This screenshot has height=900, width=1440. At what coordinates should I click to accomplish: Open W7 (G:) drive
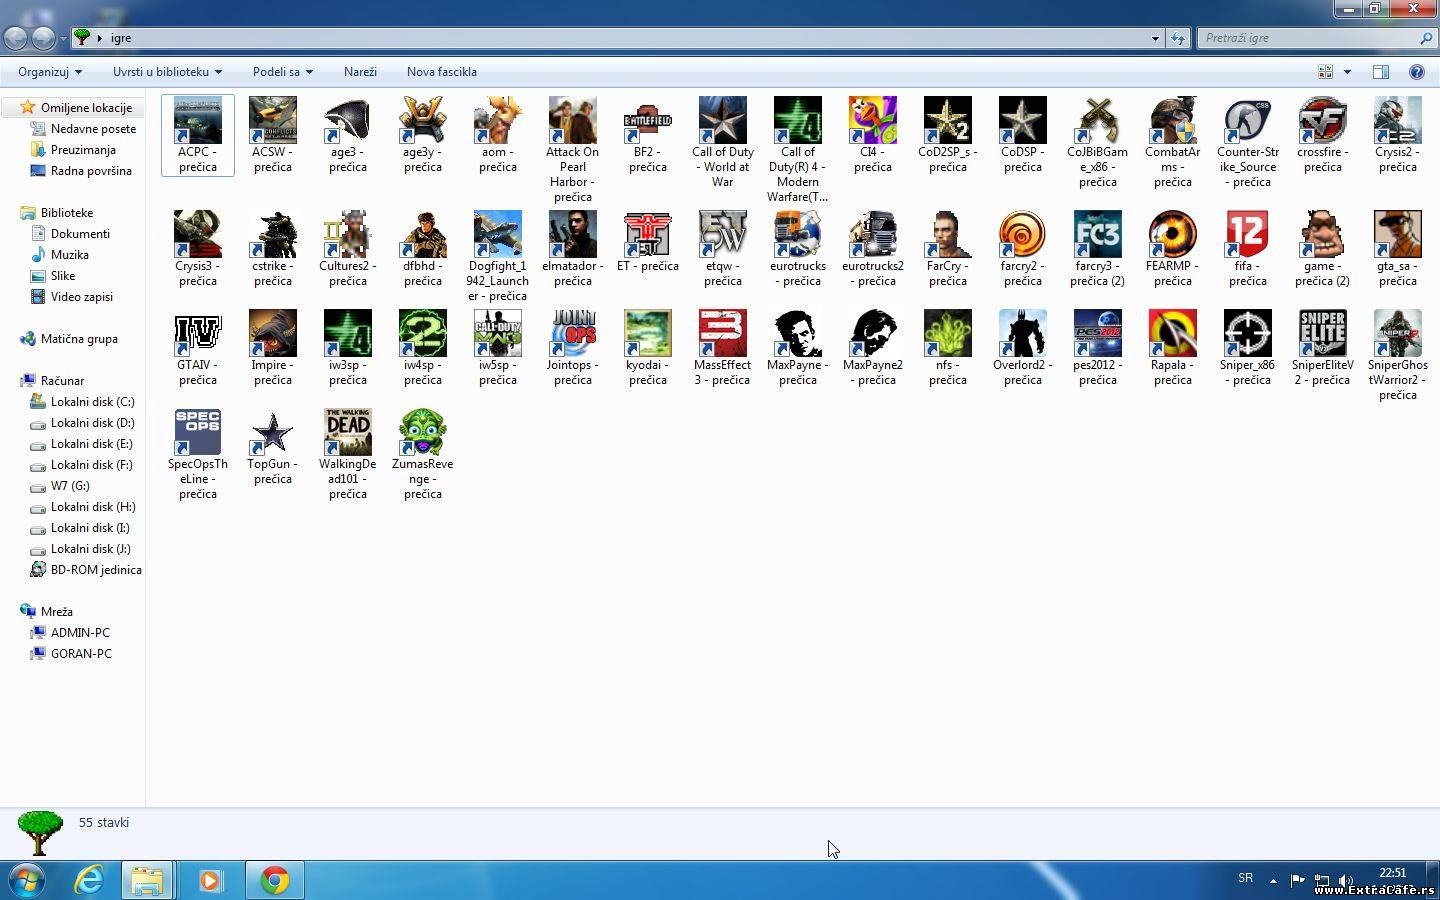[x=70, y=486]
